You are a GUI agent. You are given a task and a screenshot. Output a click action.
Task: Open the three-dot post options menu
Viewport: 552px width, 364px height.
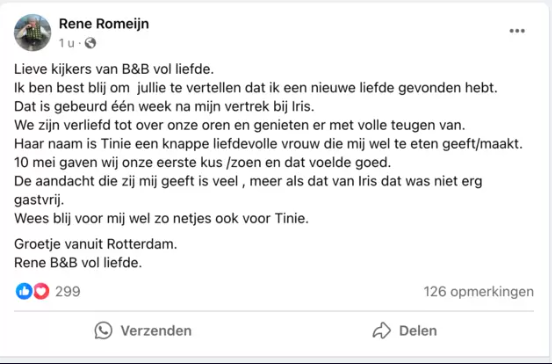[517, 31]
